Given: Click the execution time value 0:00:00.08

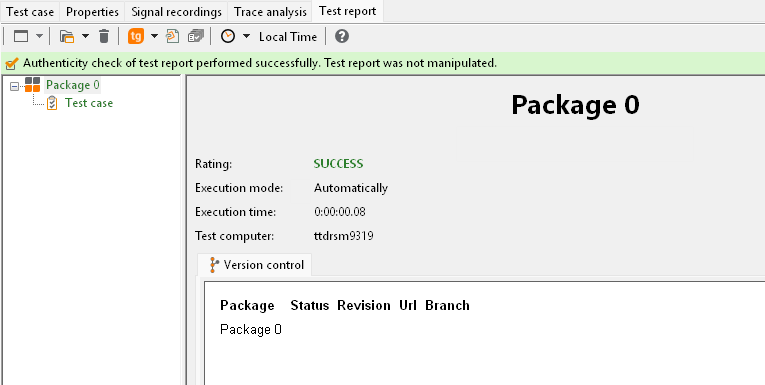Looking at the screenshot, I should tap(340, 212).
